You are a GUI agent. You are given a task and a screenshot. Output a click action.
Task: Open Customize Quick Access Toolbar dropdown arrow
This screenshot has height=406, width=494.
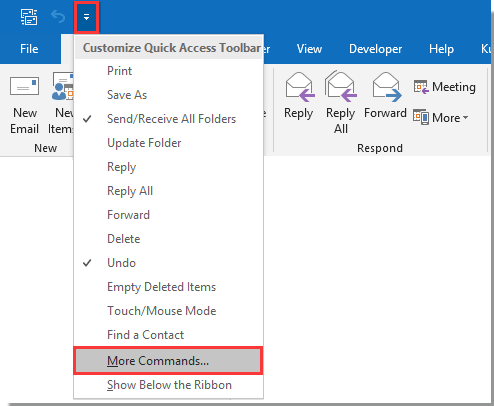(86, 17)
